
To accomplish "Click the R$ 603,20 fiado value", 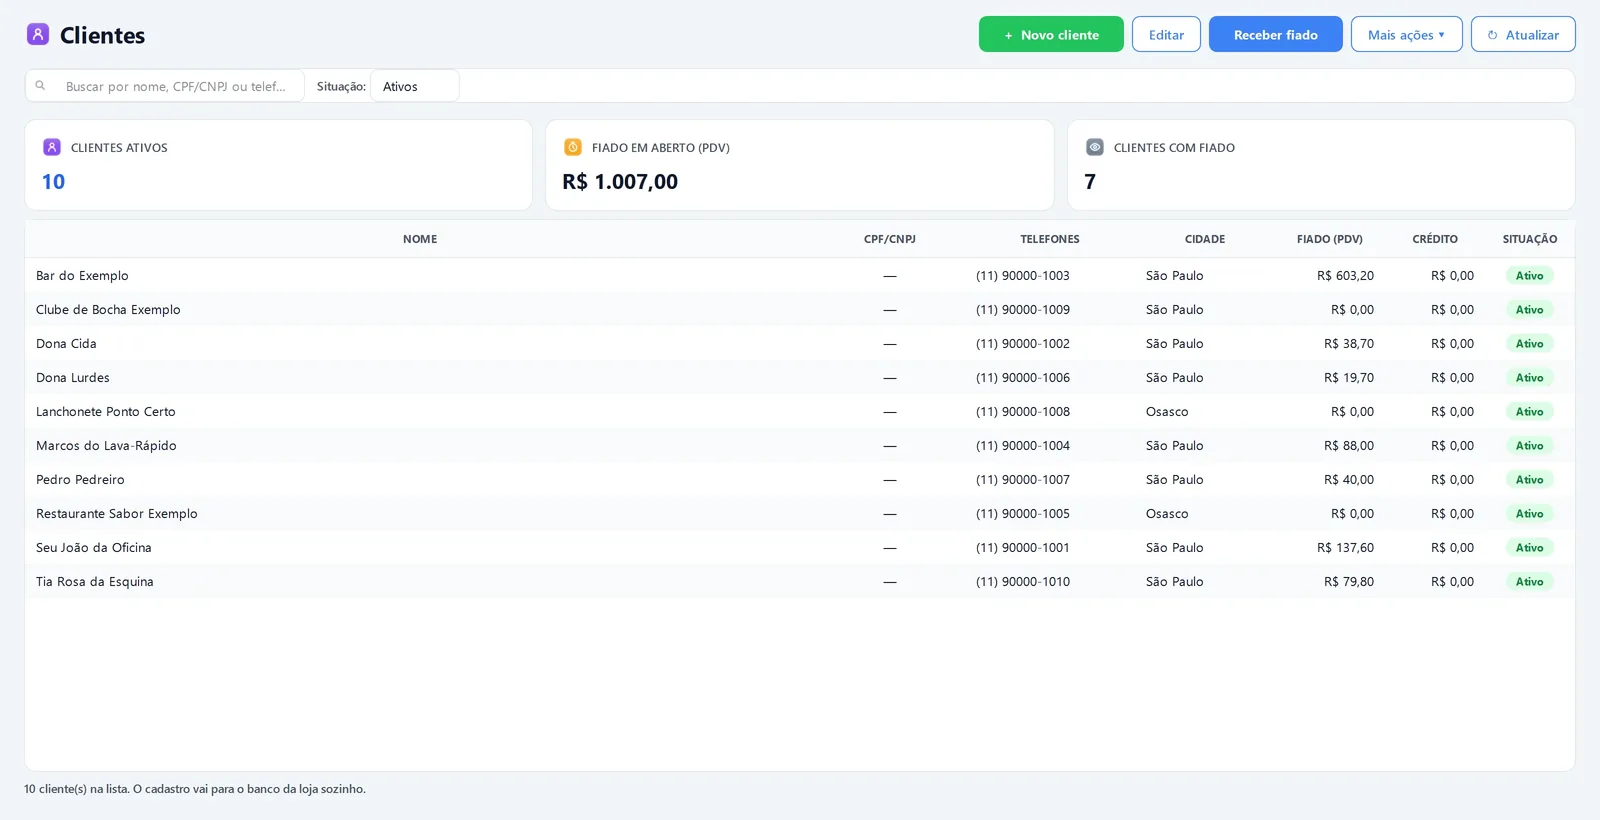I will coord(1345,275).
